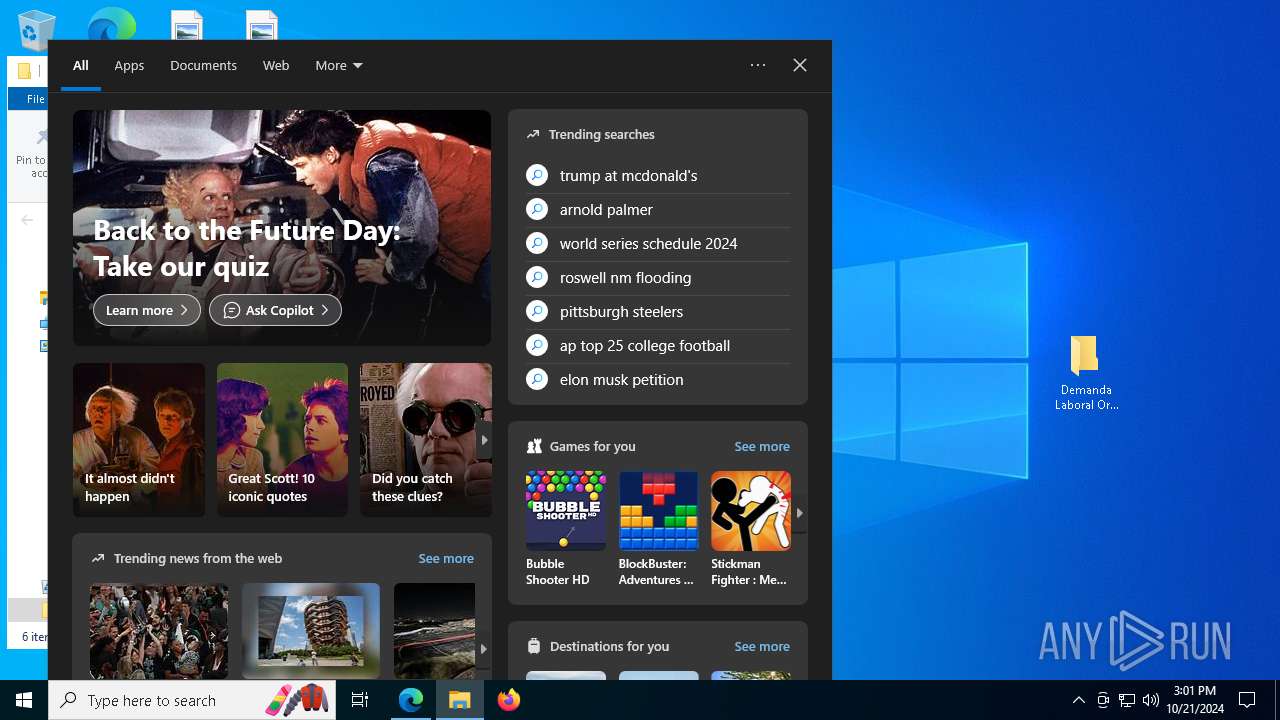Advance Back to the Future cards arrow
1280x720 pixels.
coord(484,440)
